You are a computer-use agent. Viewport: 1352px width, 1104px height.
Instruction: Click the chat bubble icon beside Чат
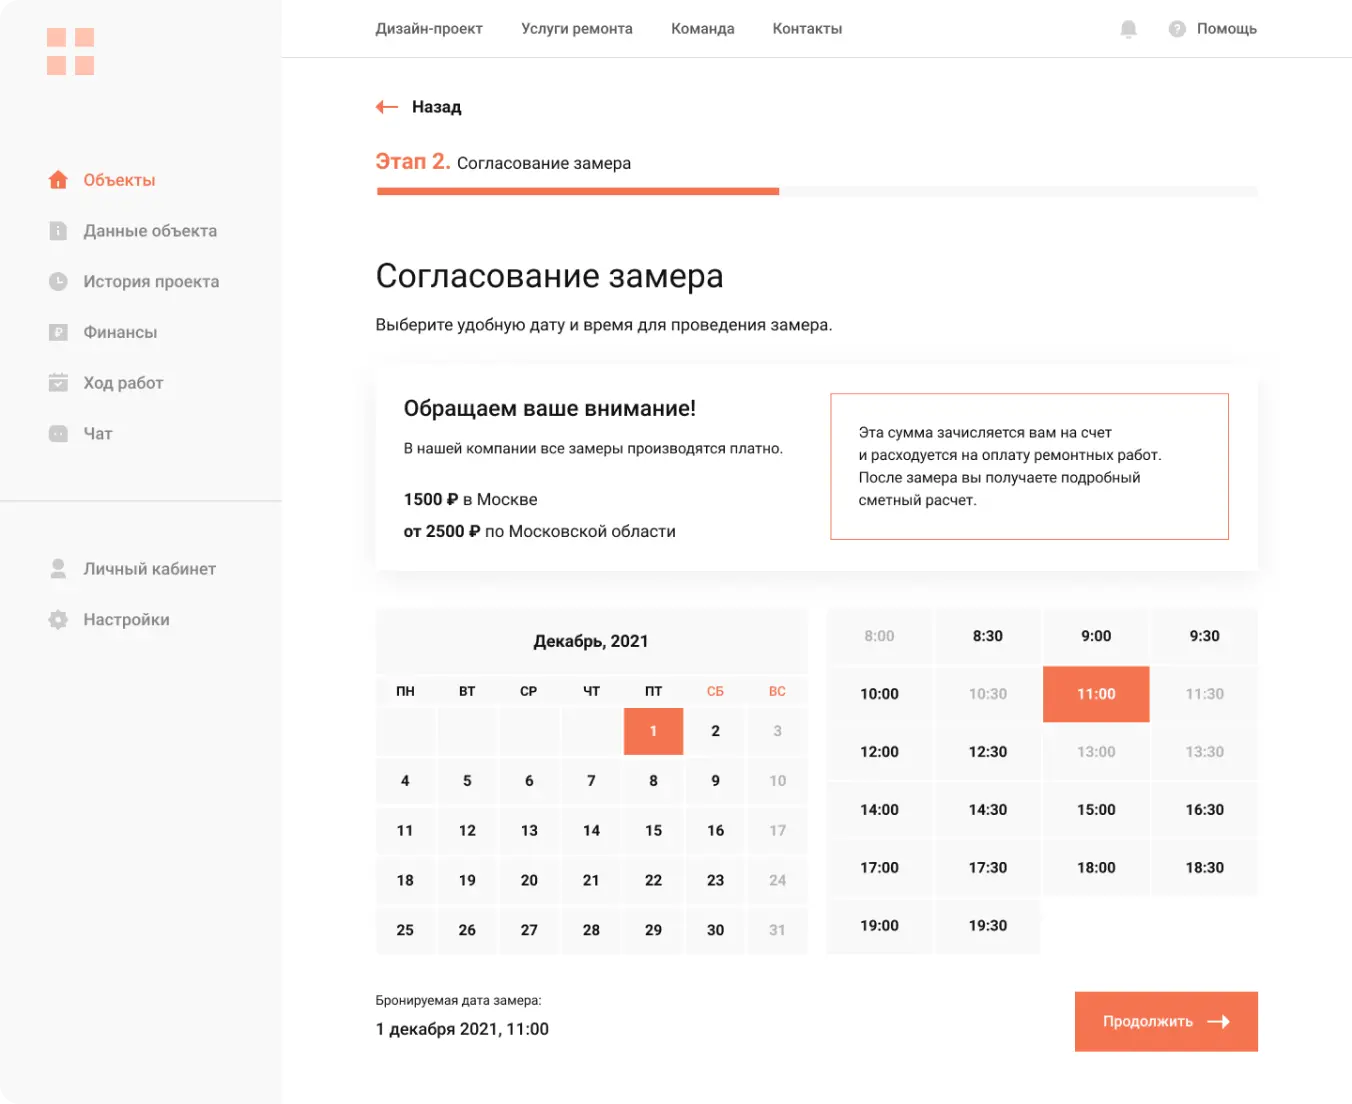pos(58,434)
